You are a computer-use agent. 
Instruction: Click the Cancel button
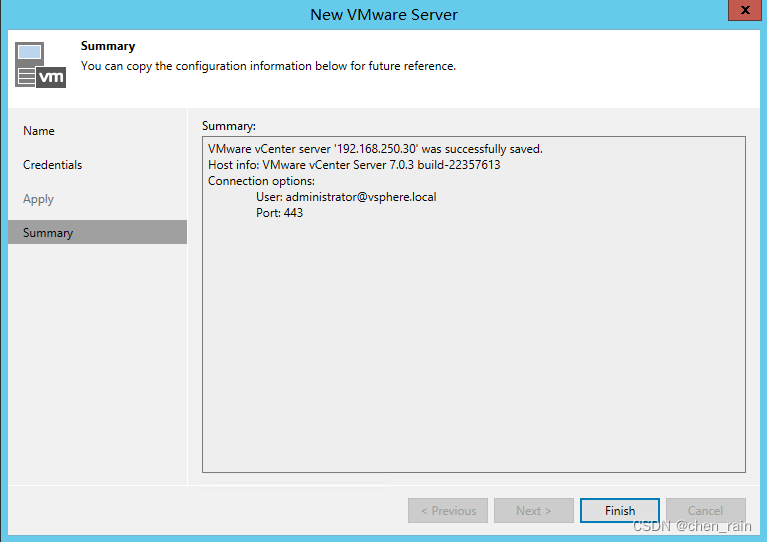(705, 510)
